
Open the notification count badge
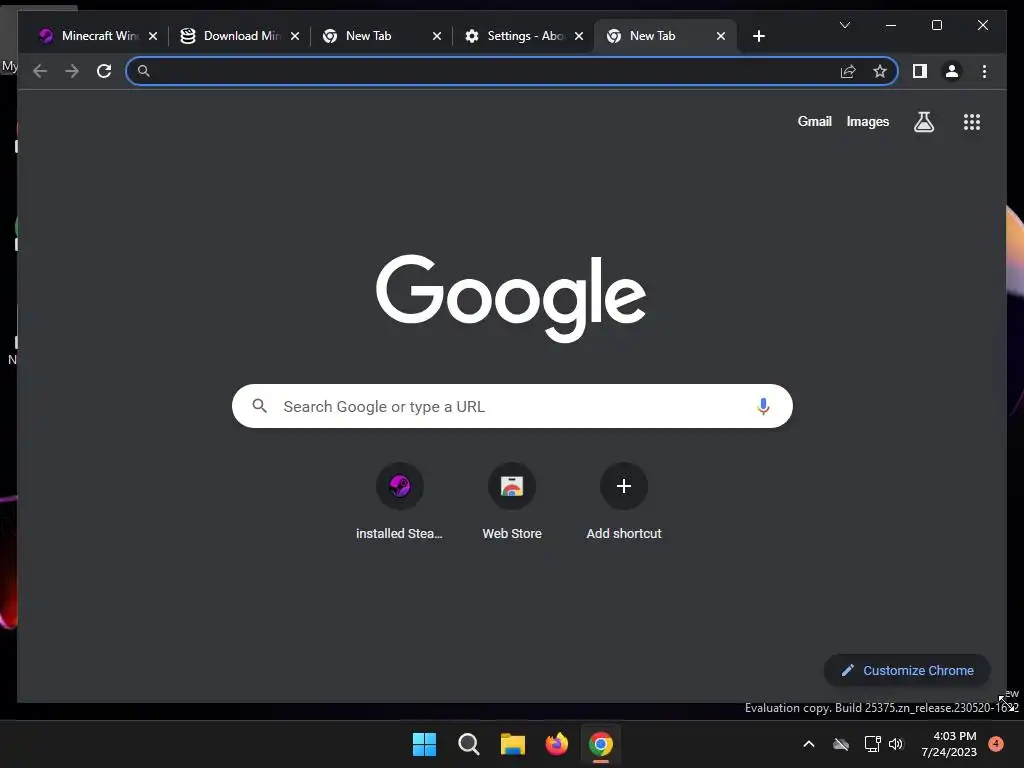pos(996,743)
